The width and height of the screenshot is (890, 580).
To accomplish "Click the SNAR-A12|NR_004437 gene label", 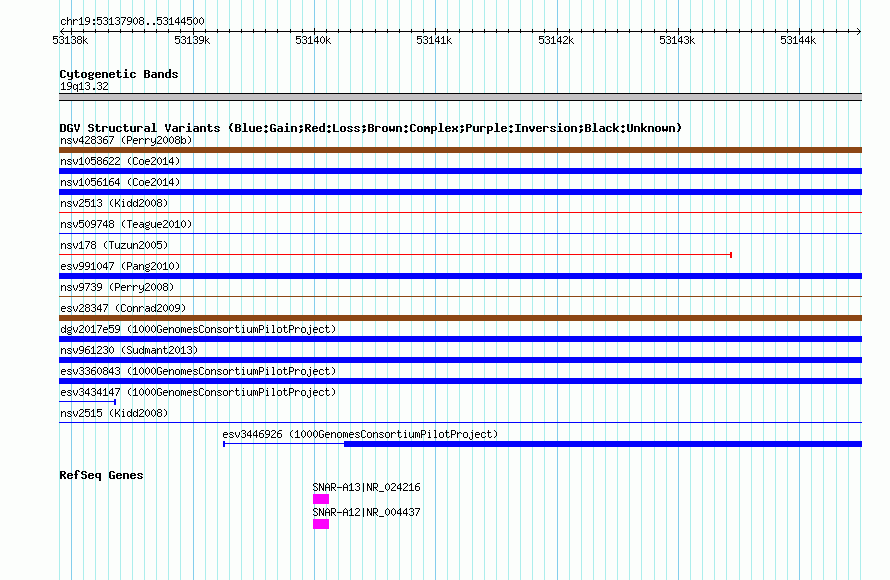I will pos(366,512).
